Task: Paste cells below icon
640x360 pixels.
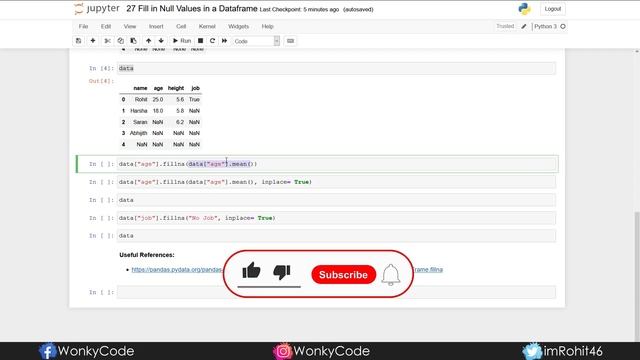Action: pos(133,41)
